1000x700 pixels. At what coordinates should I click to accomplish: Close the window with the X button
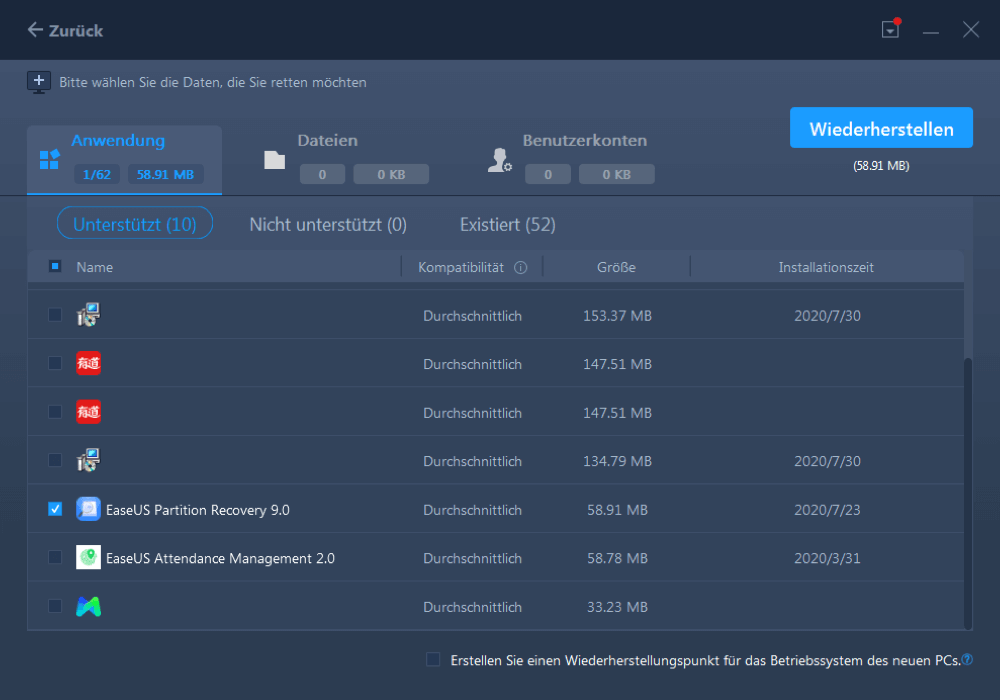coord(971,29)
